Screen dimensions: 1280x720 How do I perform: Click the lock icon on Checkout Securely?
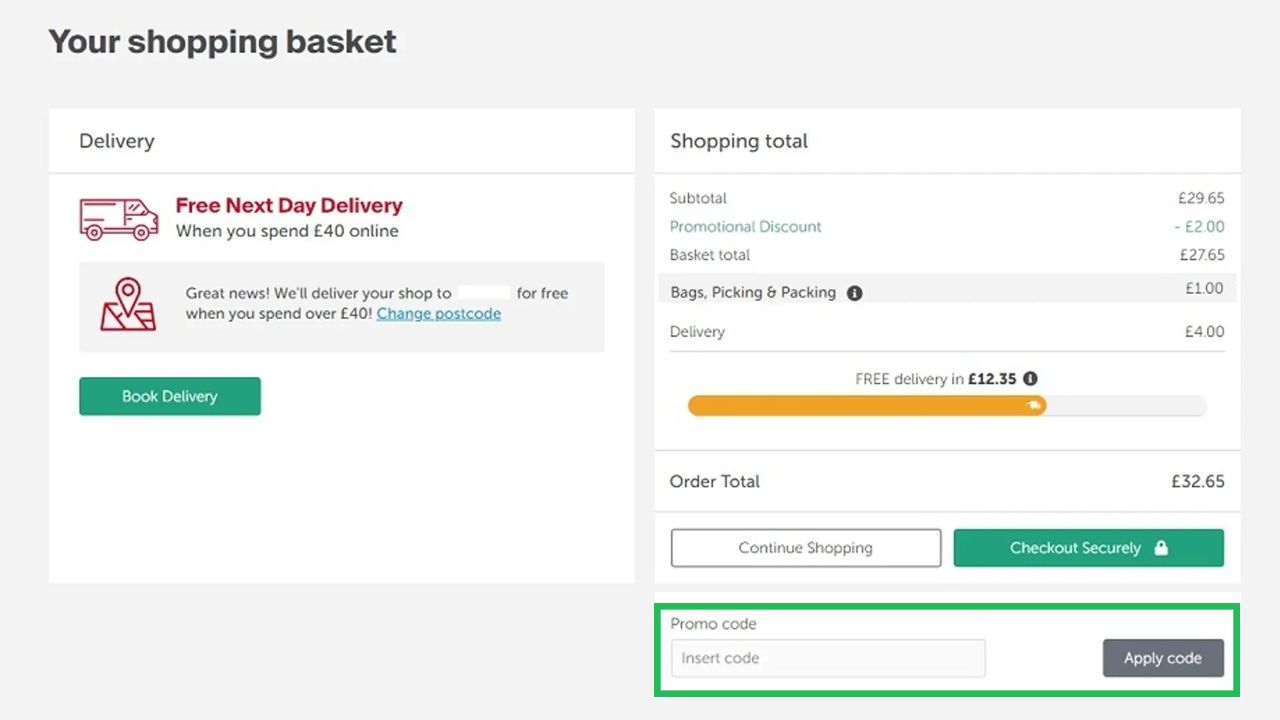pyautogui.click(x=1161, y=548)
